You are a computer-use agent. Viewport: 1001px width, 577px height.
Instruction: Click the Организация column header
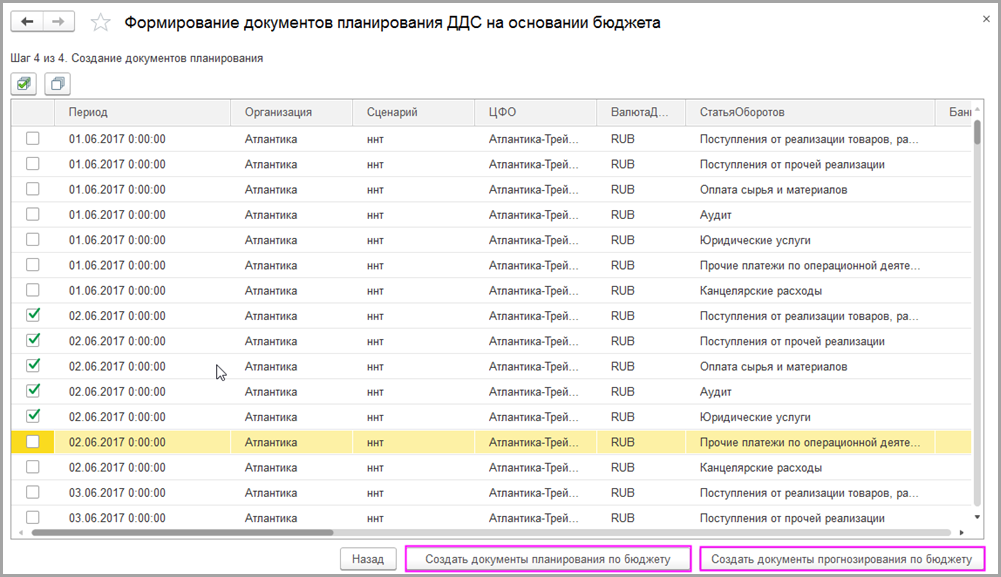pos(278,113)
